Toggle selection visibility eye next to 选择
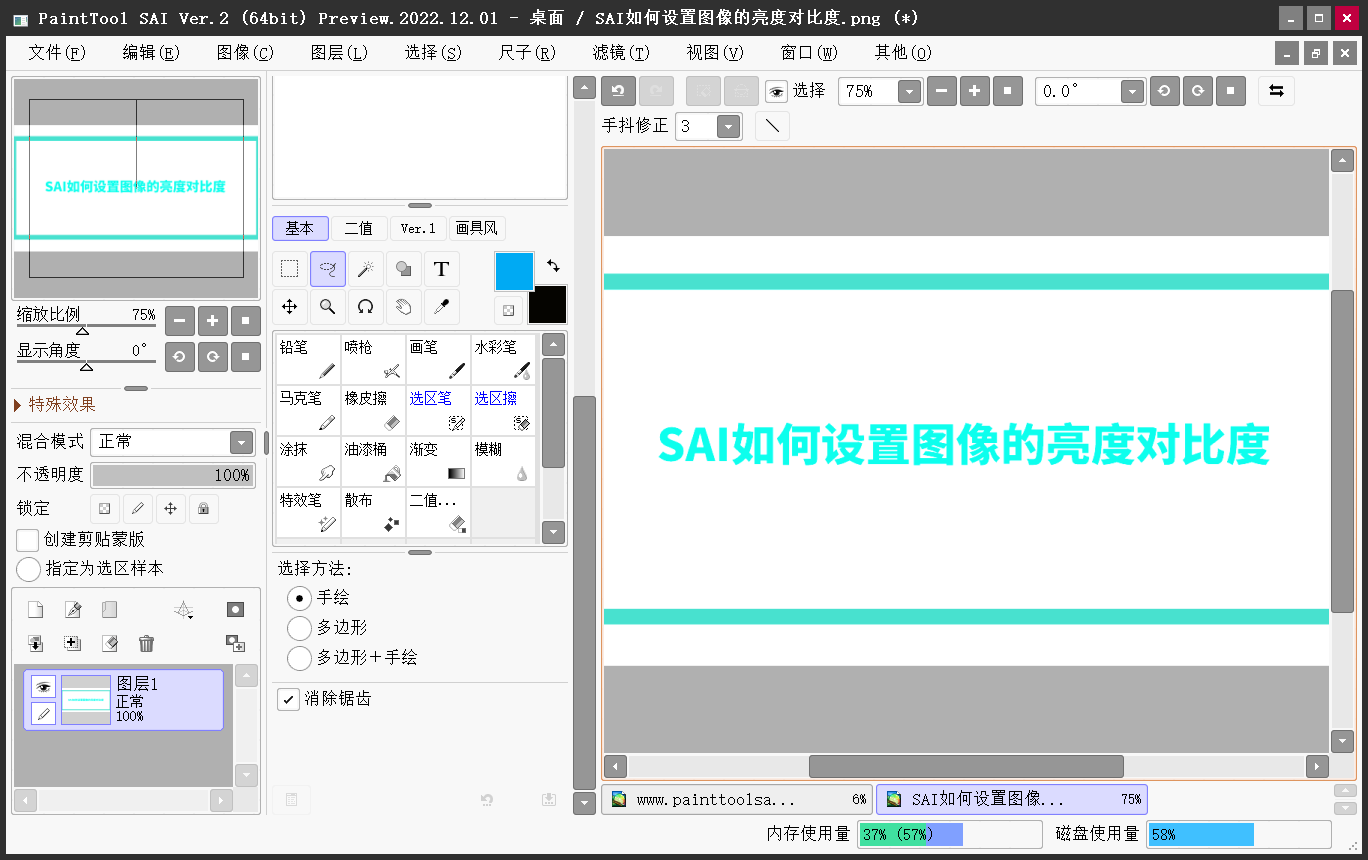The height and width of the screenshot is (860, 1368). pyautogui.click(x=776, y=92)
